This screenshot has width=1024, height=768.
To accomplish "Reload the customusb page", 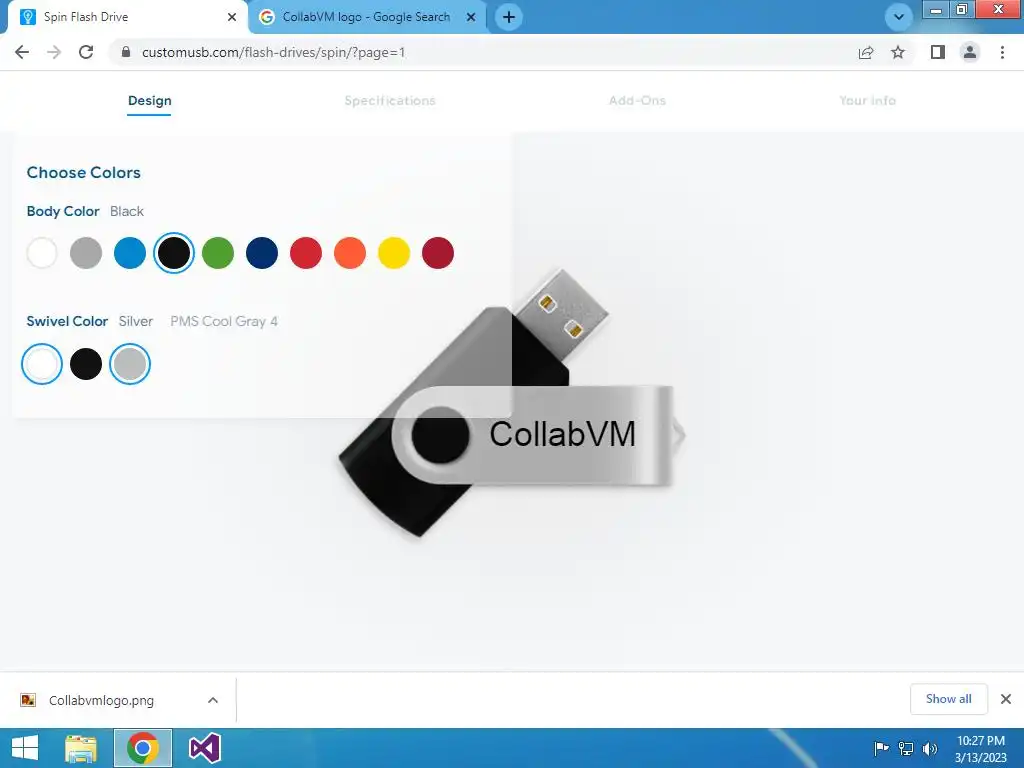I will (x=86, y=52).
